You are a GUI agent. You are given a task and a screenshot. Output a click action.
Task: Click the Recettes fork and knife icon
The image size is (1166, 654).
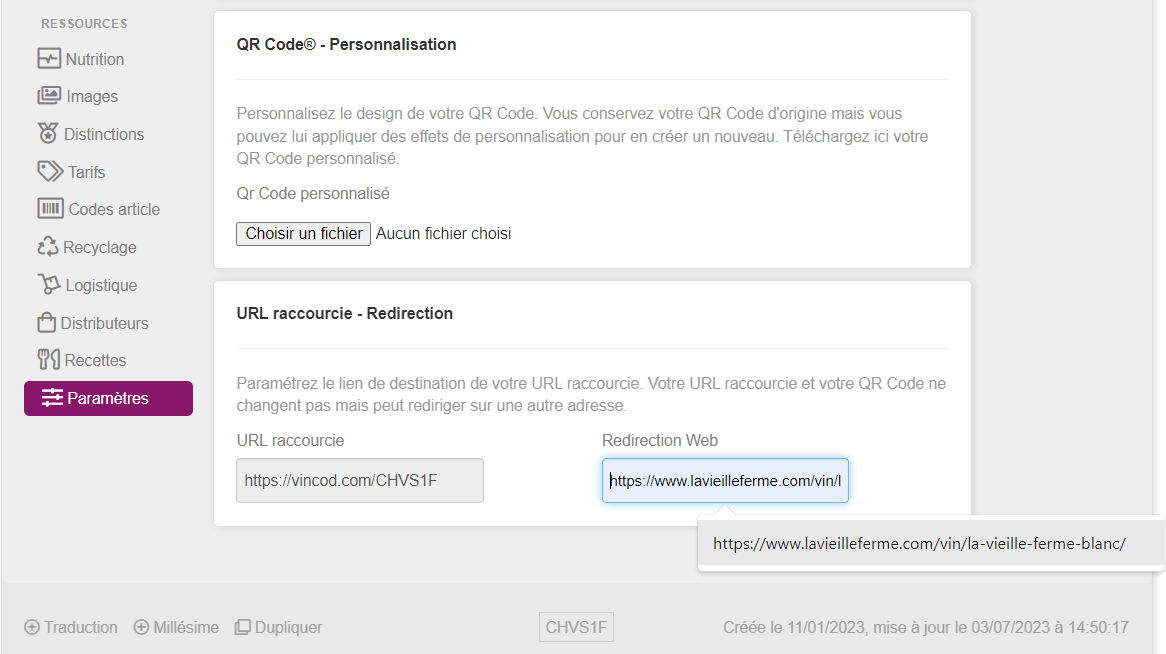(x=48, y=360)
